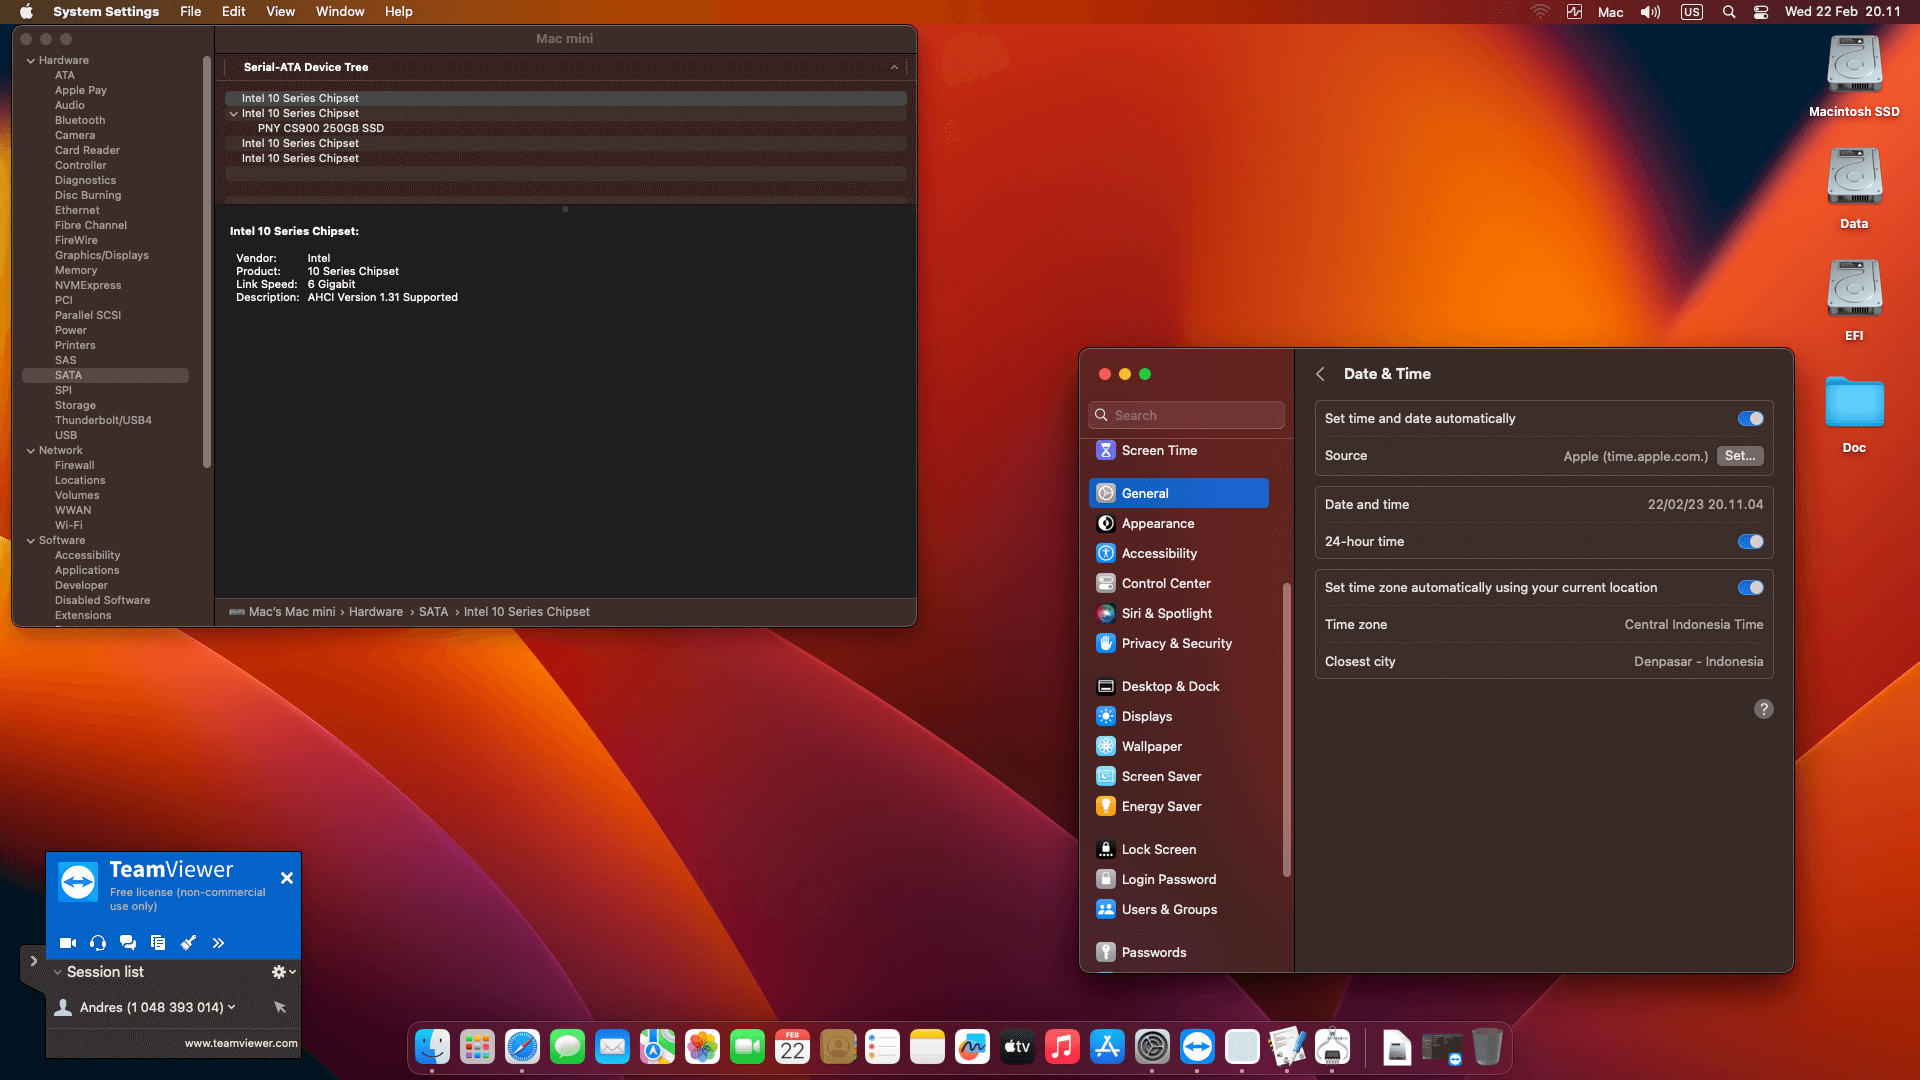
Task: Click the Set... time source button
Action: (x=1740, y=456)
